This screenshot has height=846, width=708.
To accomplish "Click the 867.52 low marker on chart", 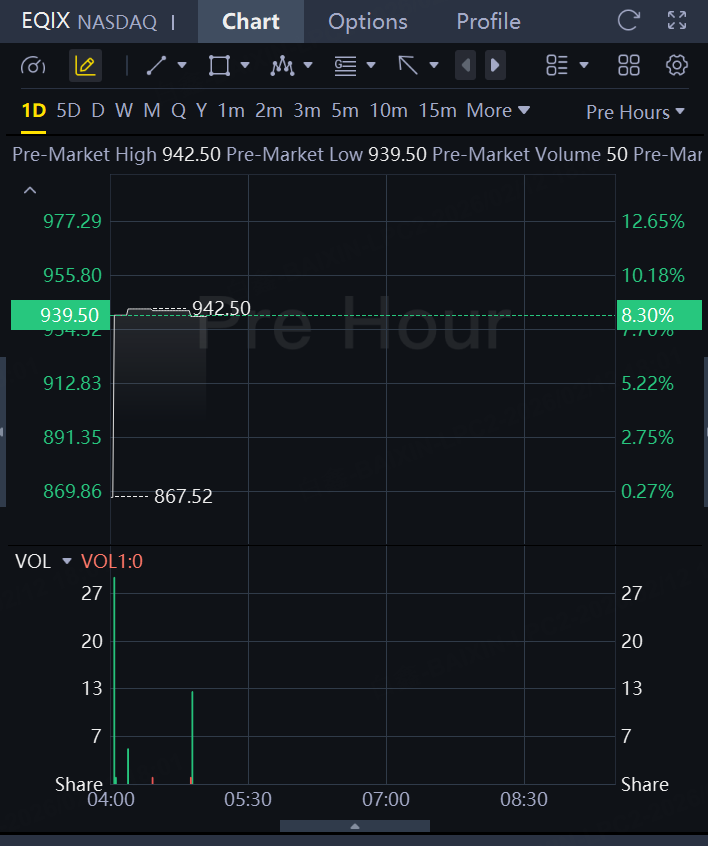I will tap(183, 496).
